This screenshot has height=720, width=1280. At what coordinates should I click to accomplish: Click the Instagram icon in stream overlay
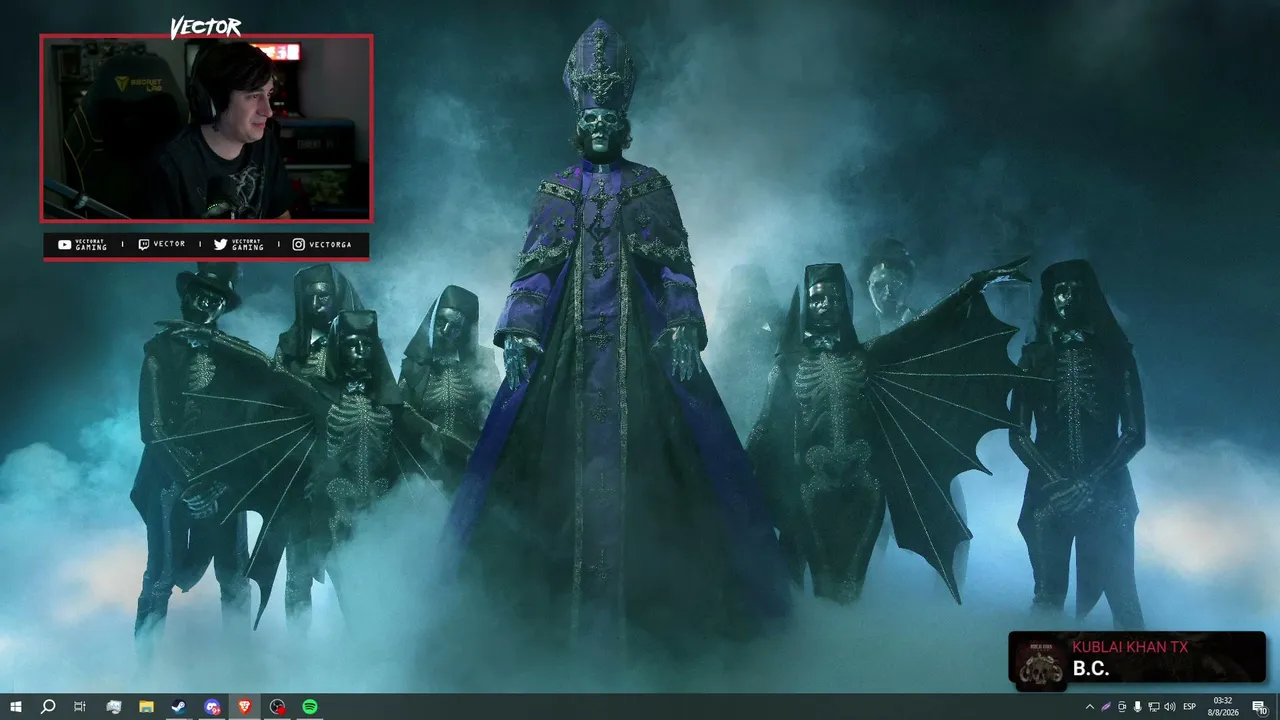pyautogui.click(x=298, y=245)
